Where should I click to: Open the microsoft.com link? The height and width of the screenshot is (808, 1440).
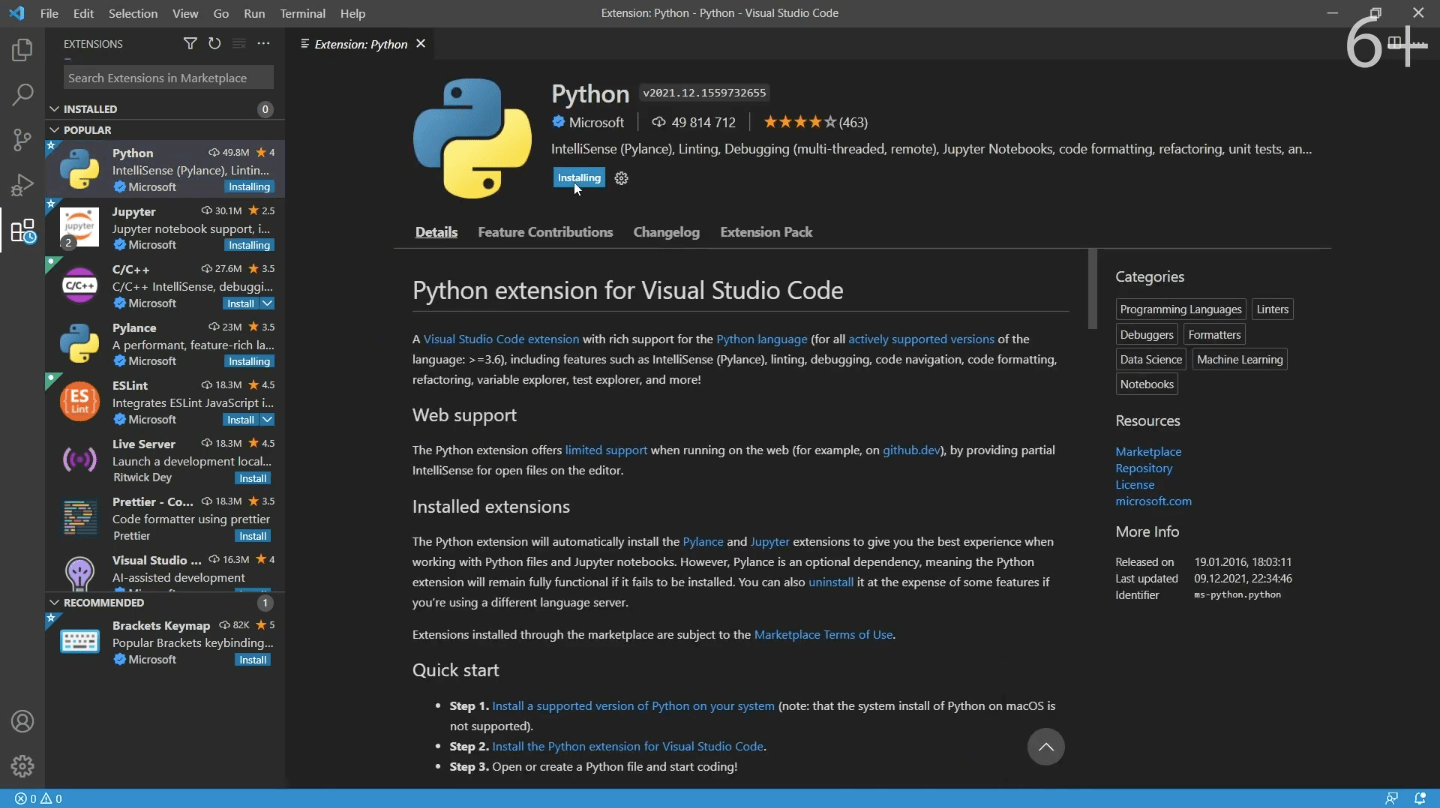(x=1153, y=501)
